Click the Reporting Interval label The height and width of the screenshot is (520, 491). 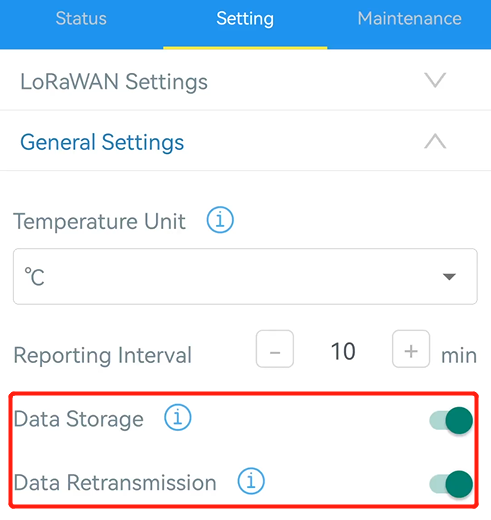click(103, 355)
